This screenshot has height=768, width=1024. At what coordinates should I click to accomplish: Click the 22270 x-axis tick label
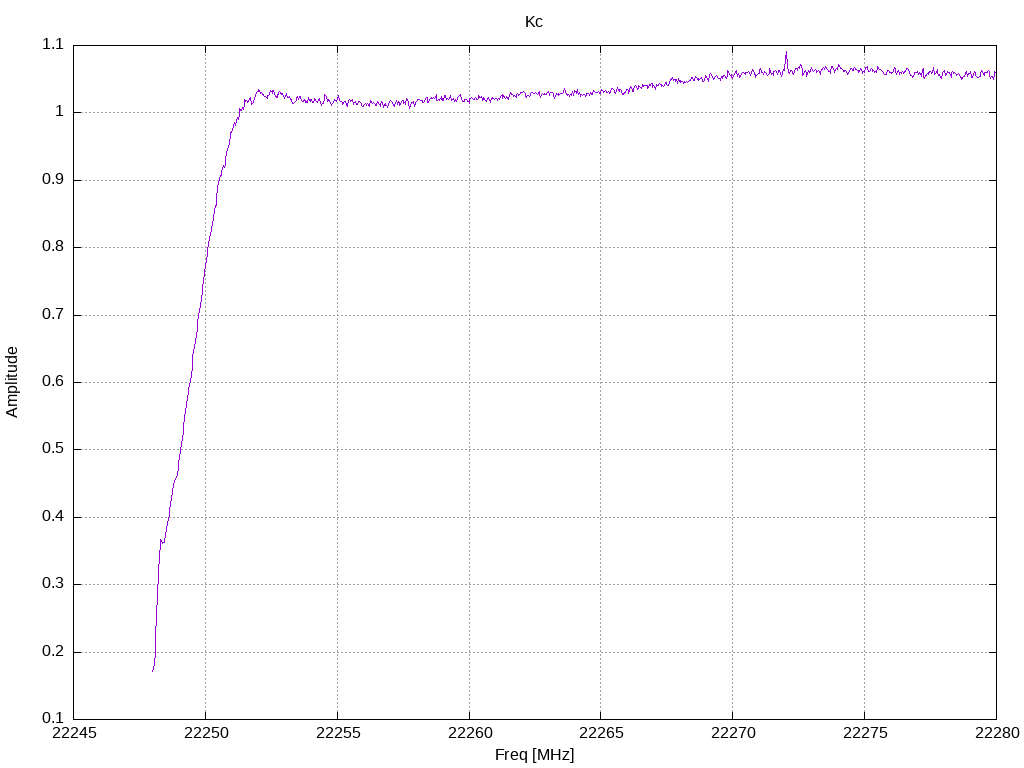coord(733,733)
